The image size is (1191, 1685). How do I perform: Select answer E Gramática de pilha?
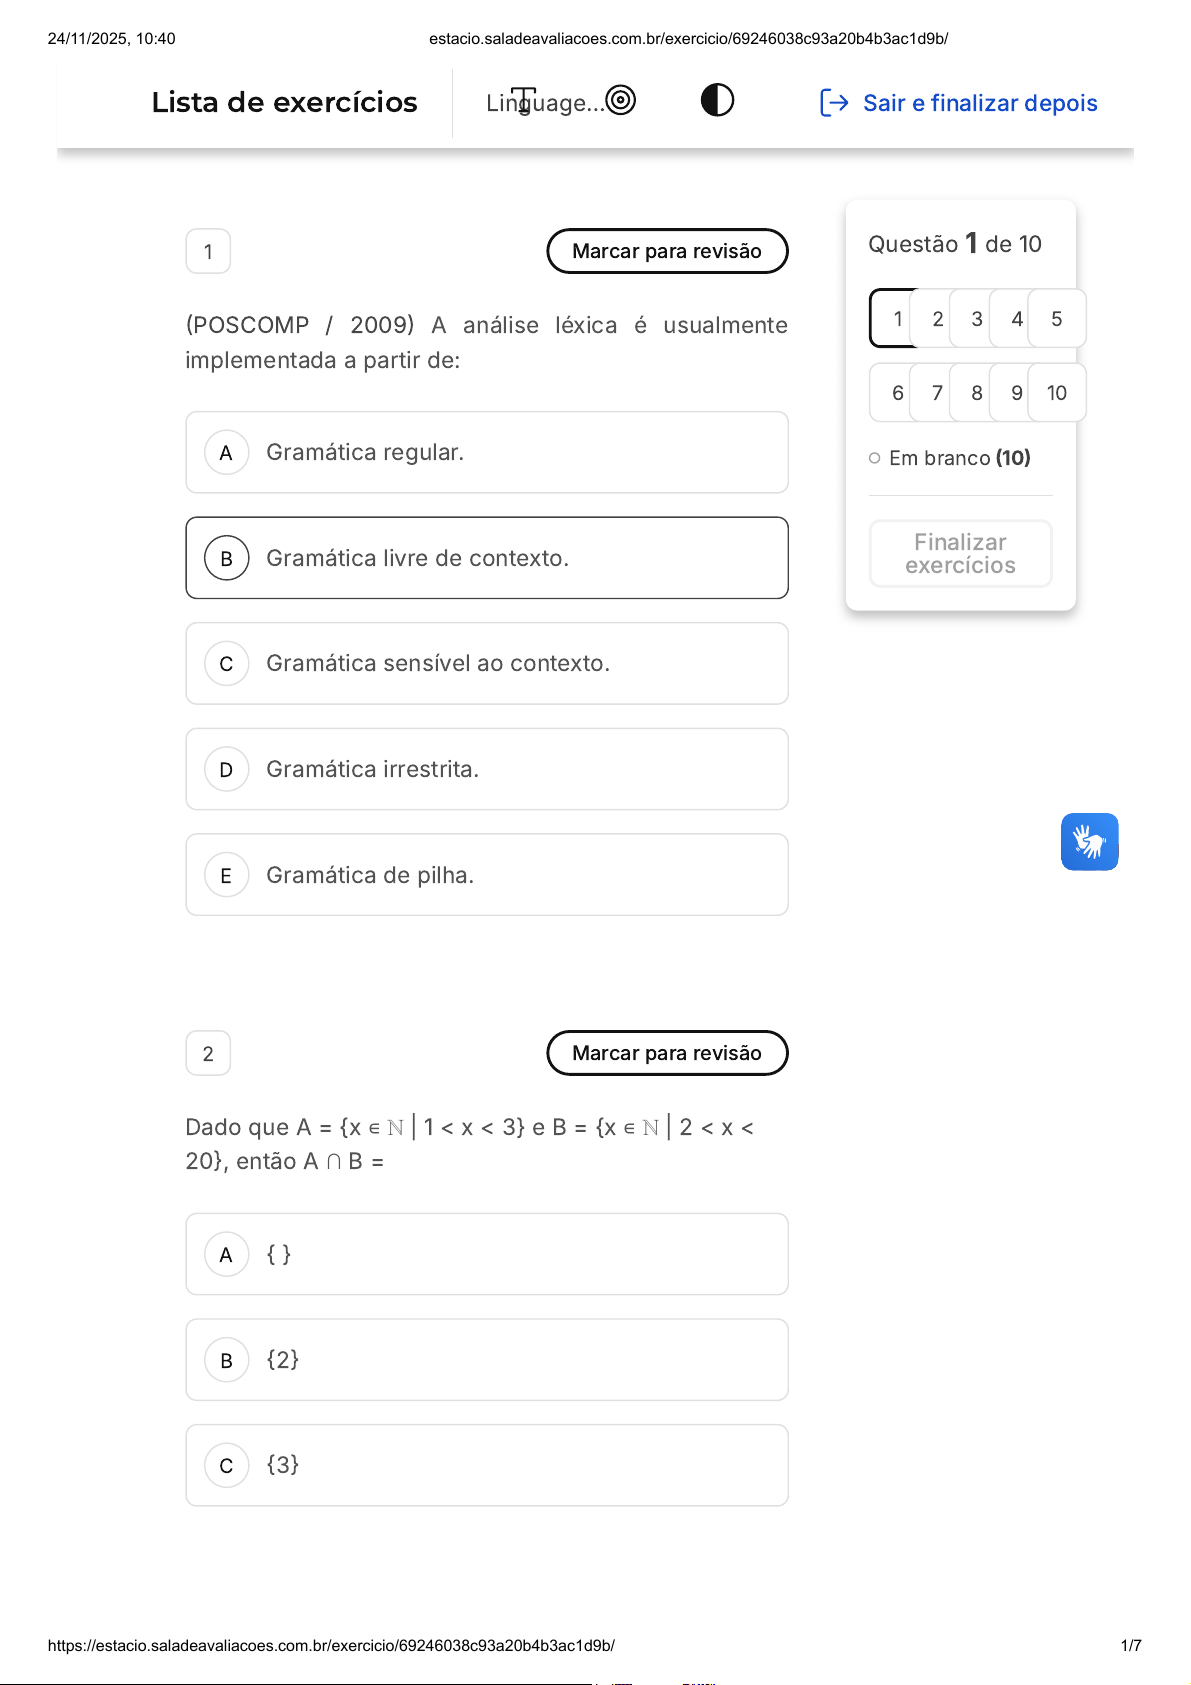(x=486, y=875)
